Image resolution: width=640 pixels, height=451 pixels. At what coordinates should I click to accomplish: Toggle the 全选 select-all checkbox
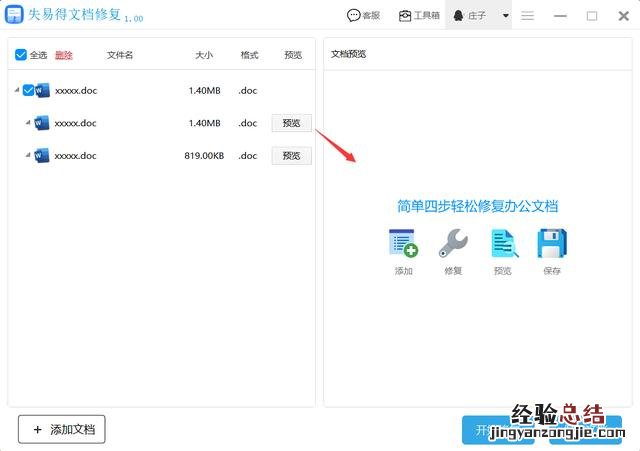pos(21,55)
